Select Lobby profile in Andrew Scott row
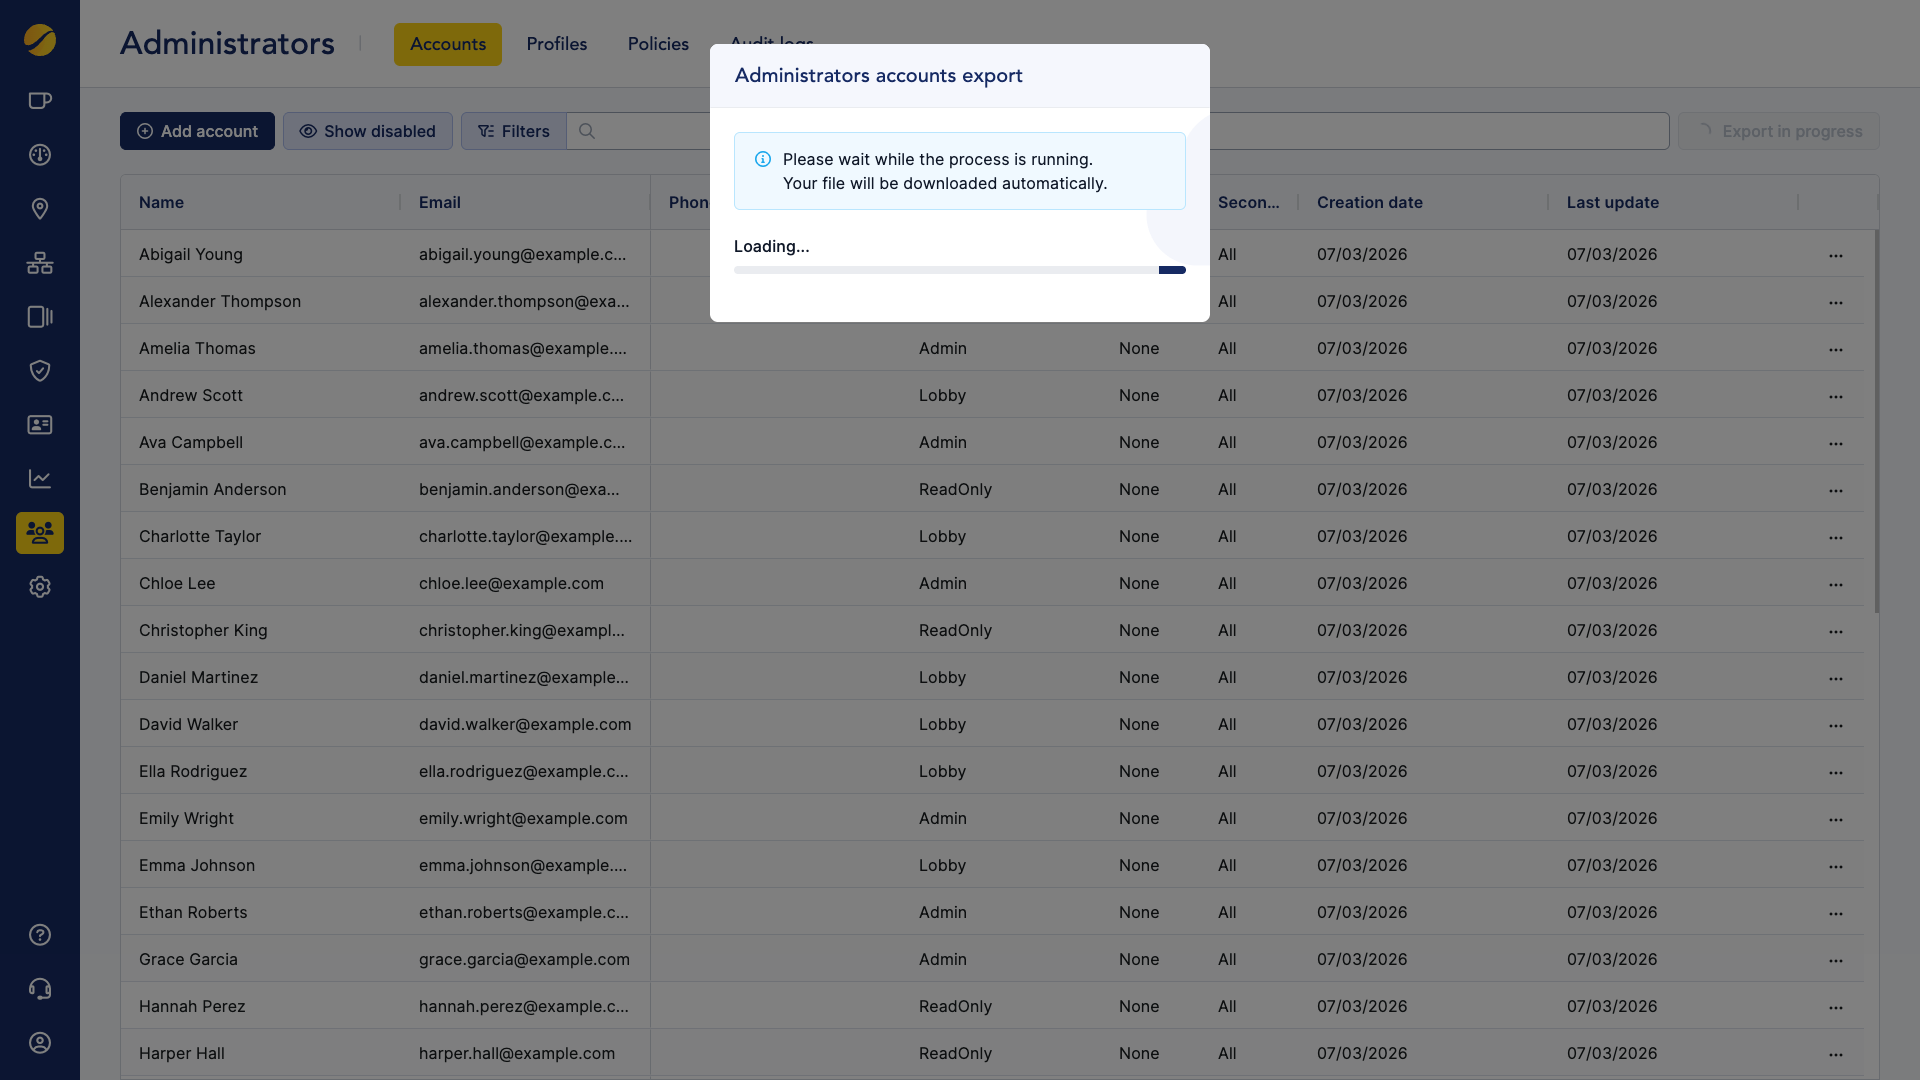The image size is (1920, 1080). [x=942, y=395]
